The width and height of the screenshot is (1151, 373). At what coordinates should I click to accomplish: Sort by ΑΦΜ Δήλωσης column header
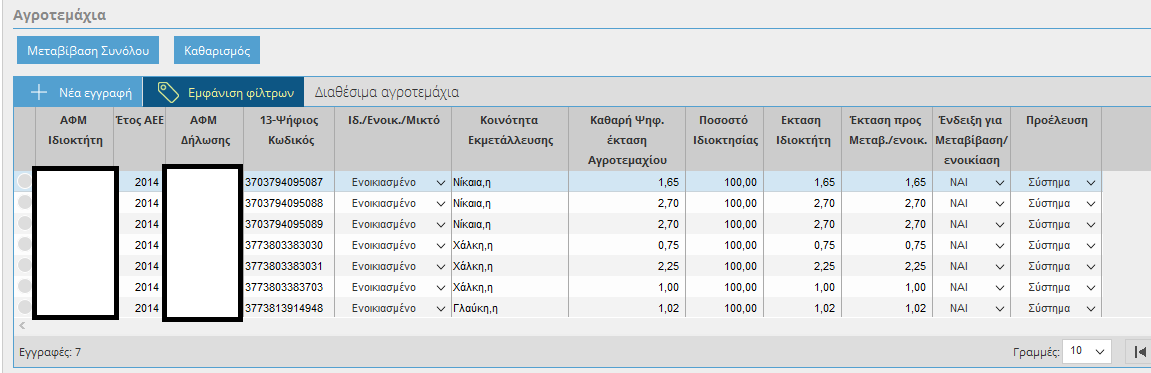point(203,140)
